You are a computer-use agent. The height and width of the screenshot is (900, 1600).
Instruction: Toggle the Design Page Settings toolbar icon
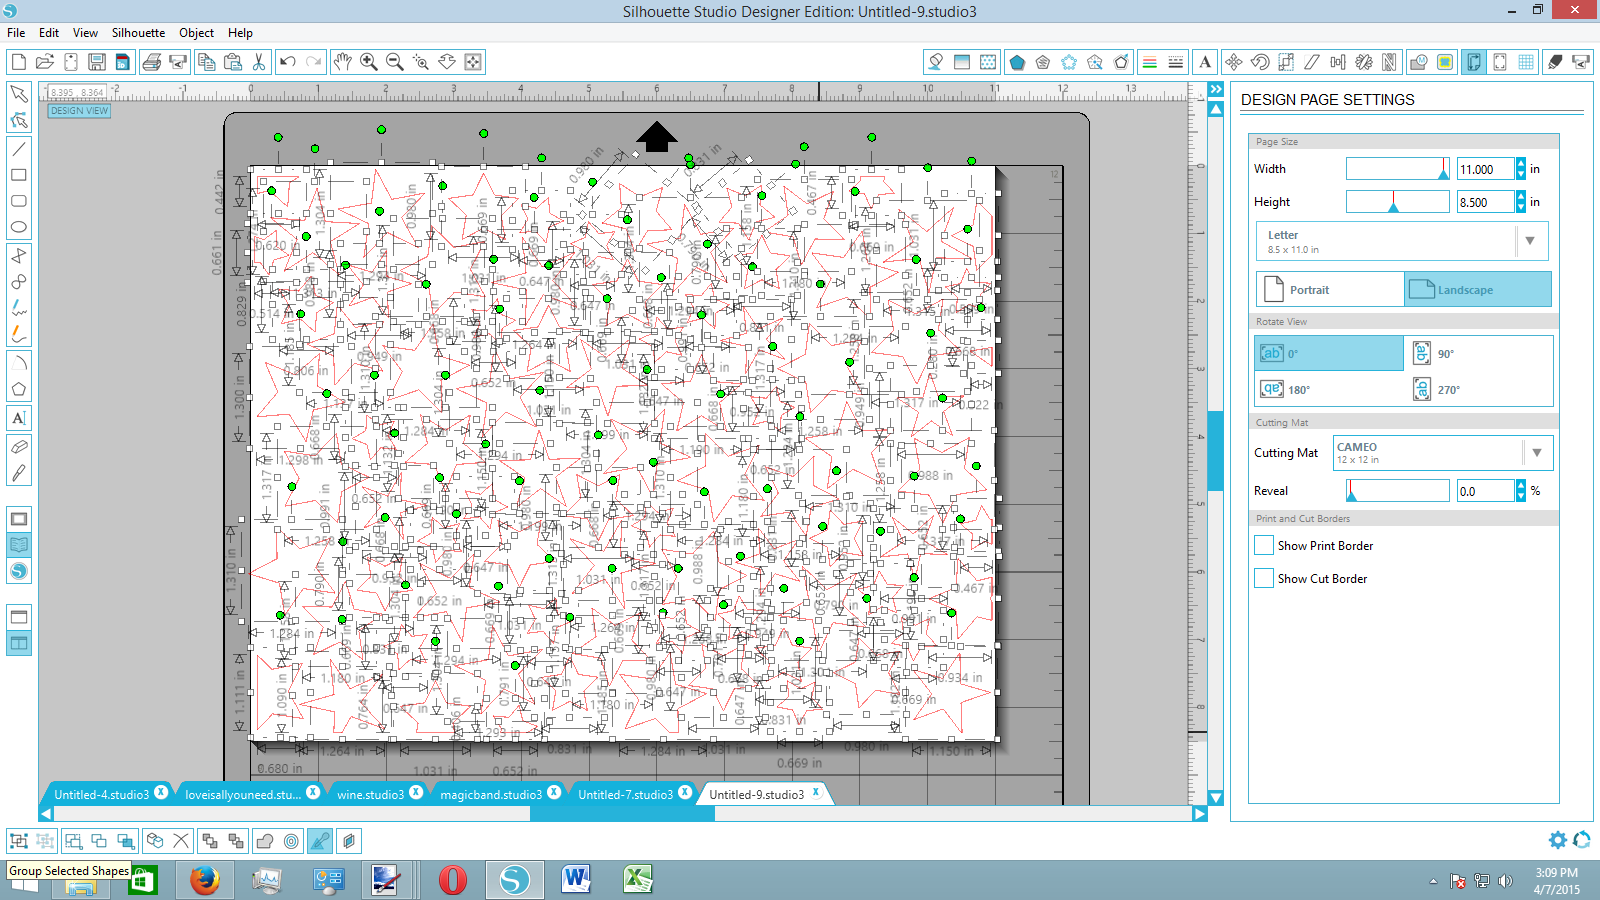tap(1473, 62)
